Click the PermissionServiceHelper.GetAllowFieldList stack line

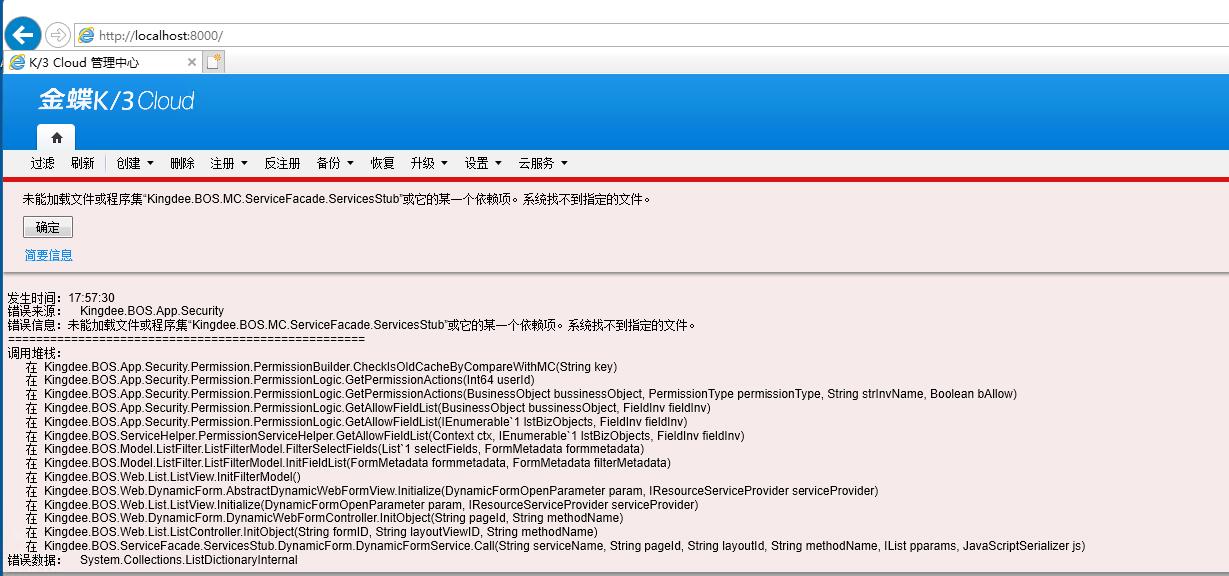(385, 436)
